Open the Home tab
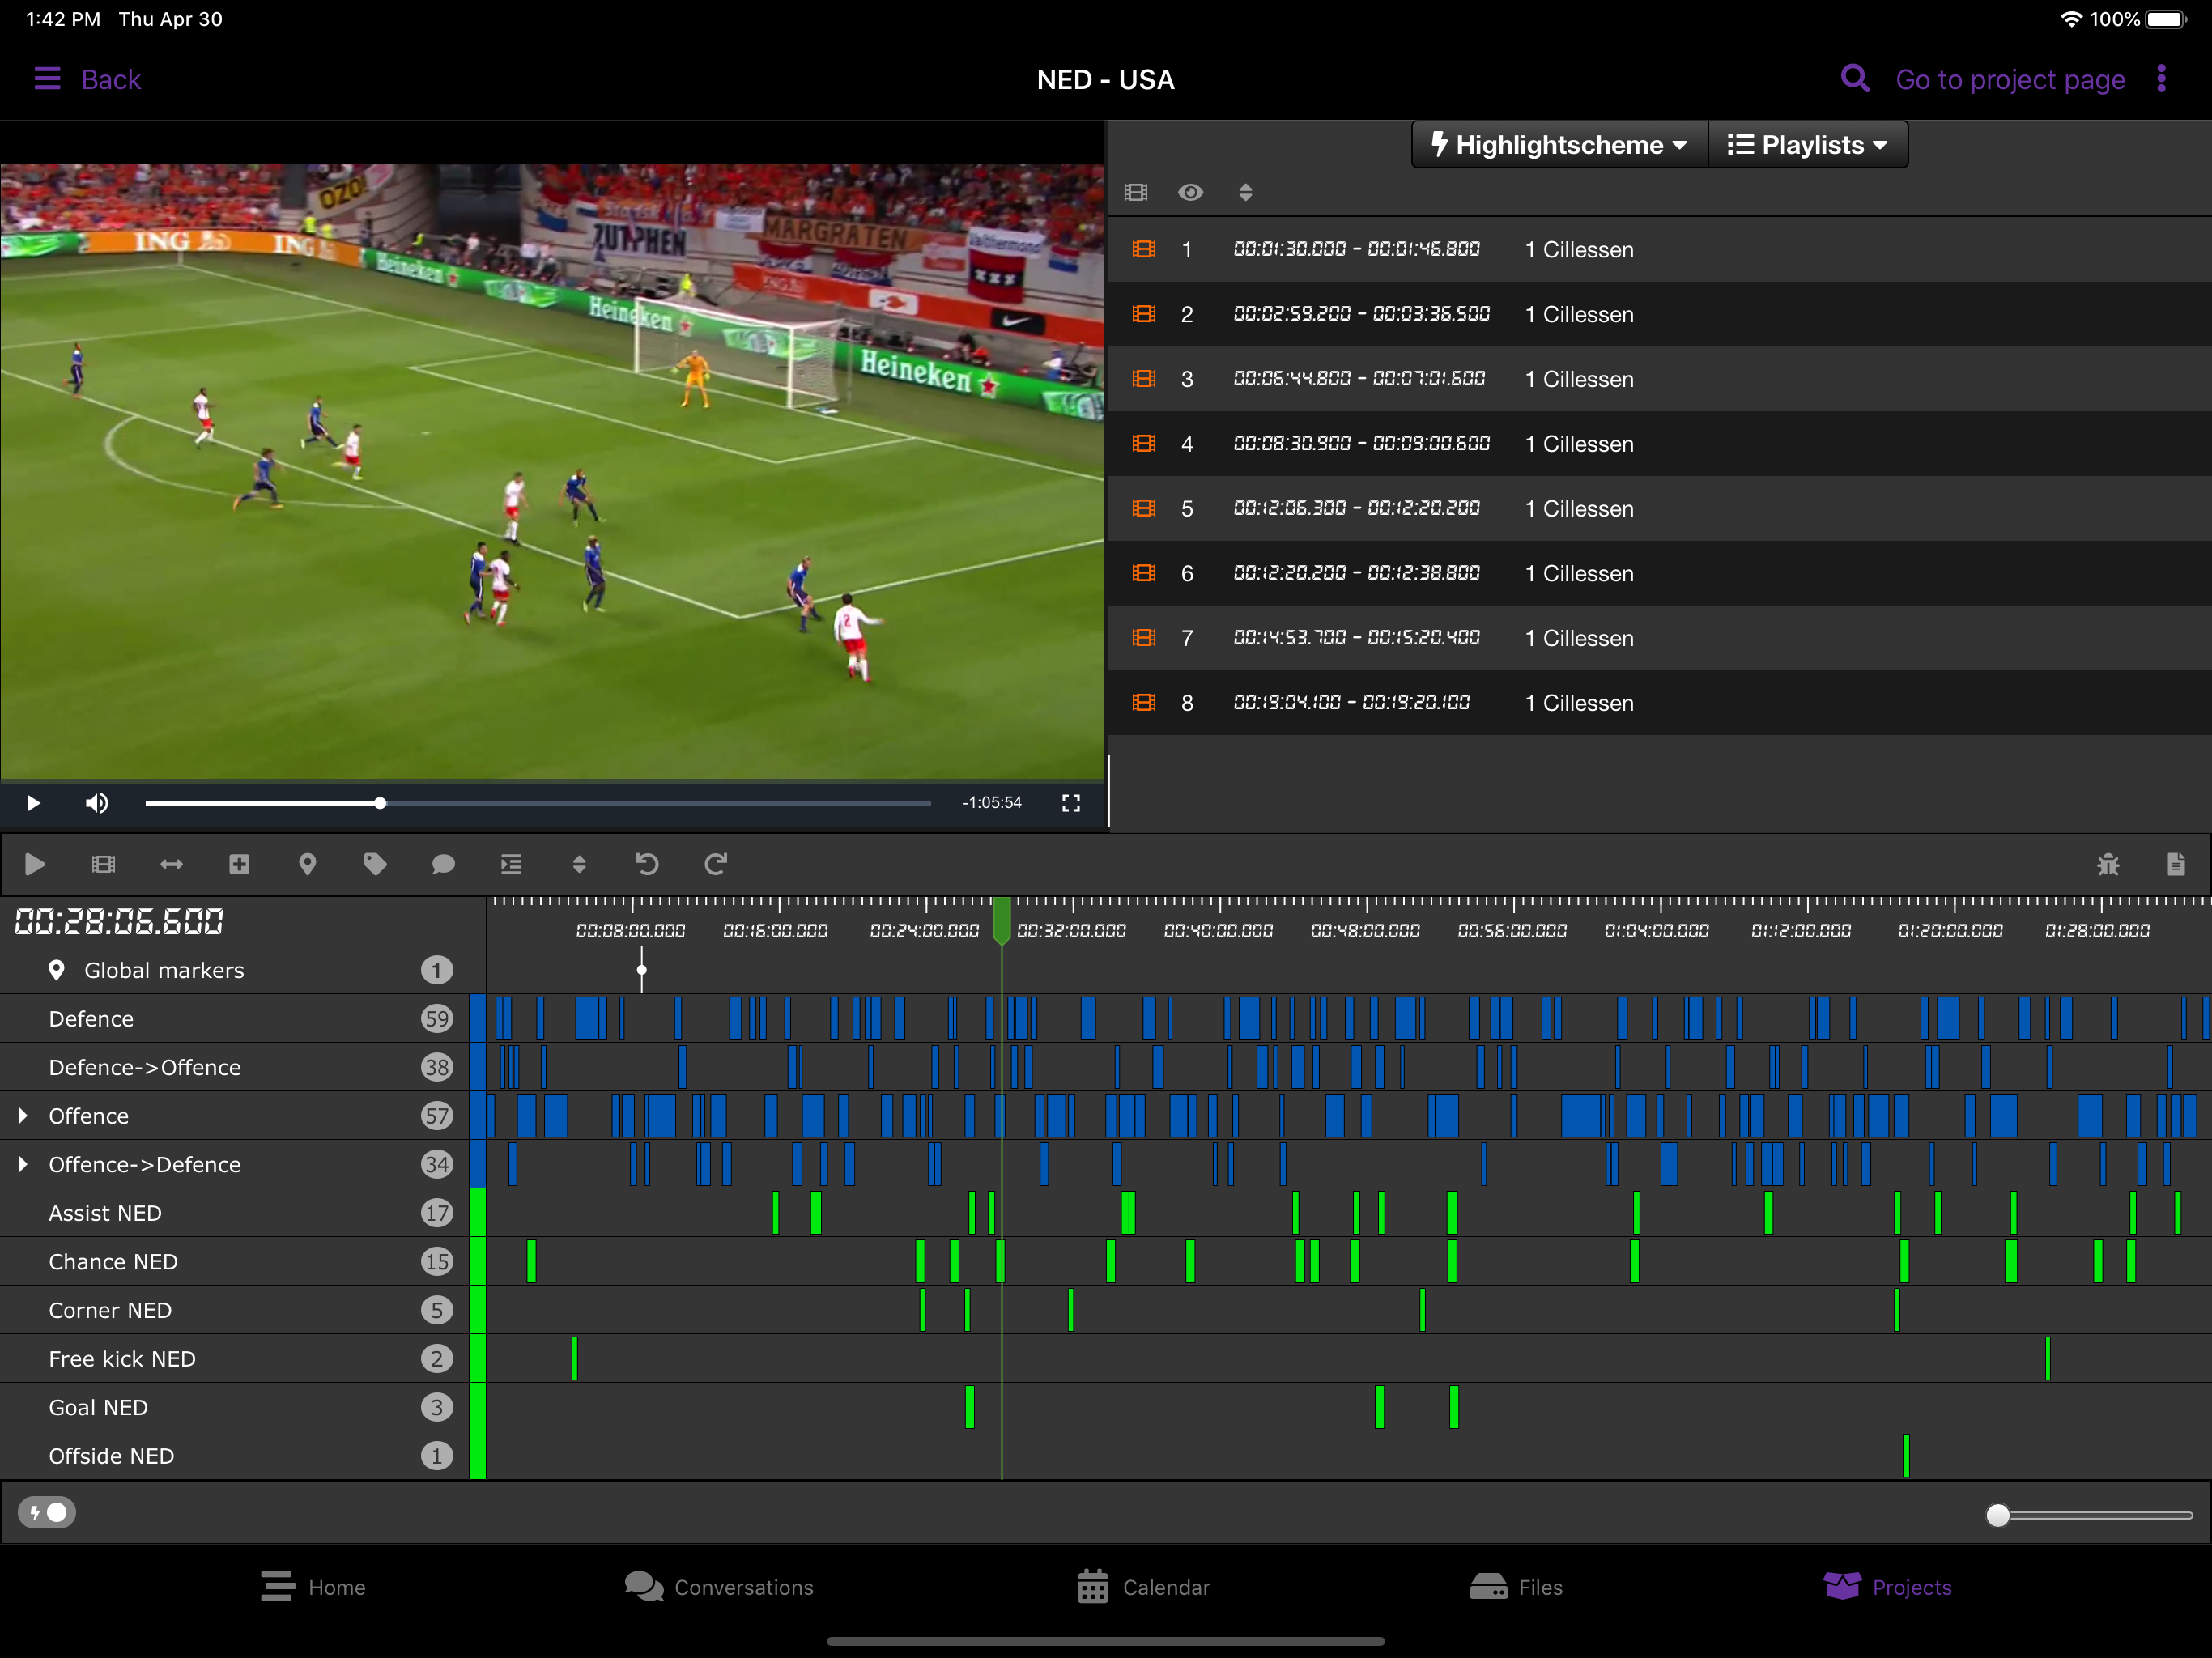 [x=313, y=1587]
